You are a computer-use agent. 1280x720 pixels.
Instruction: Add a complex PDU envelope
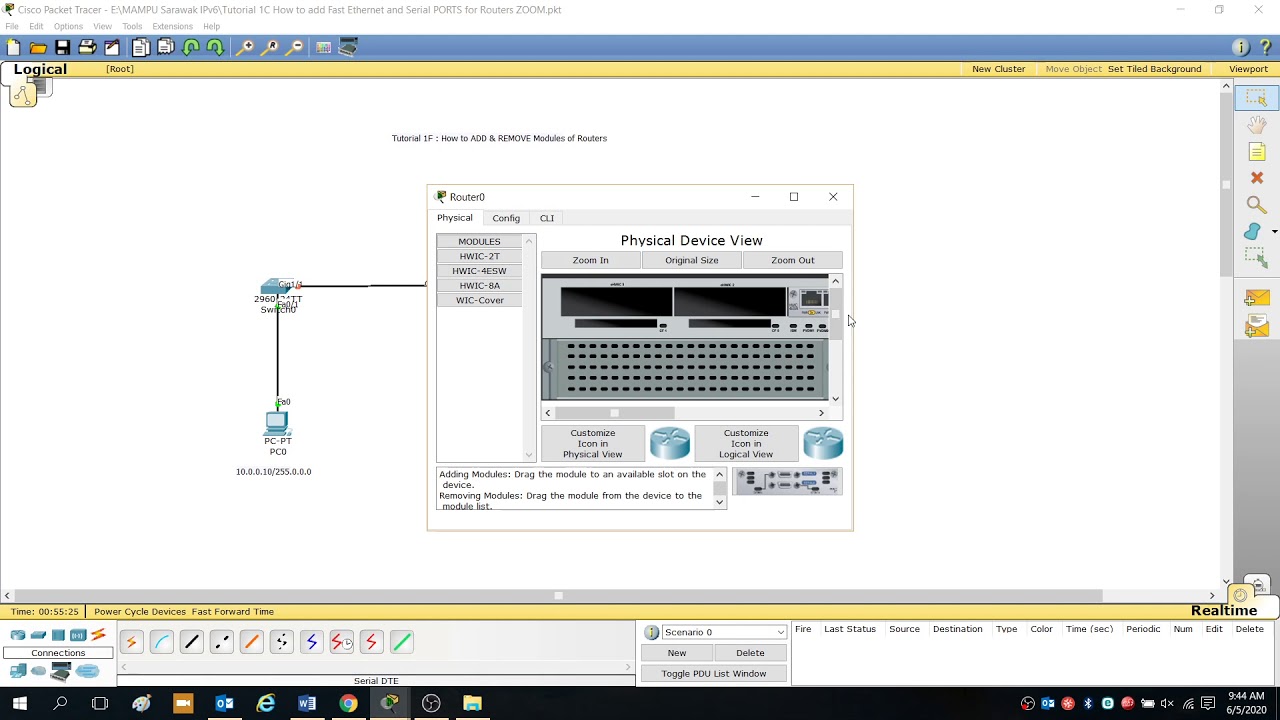pos(1256,327)
